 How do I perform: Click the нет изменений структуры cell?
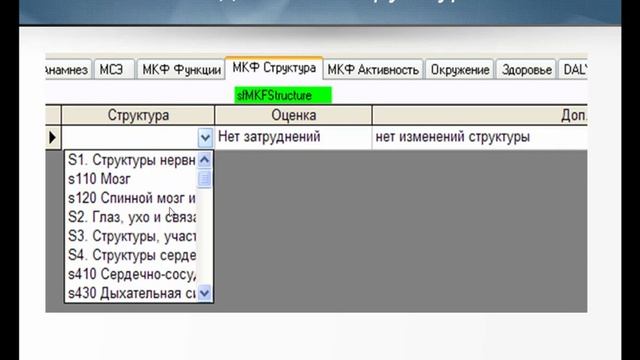coord(480,137)
